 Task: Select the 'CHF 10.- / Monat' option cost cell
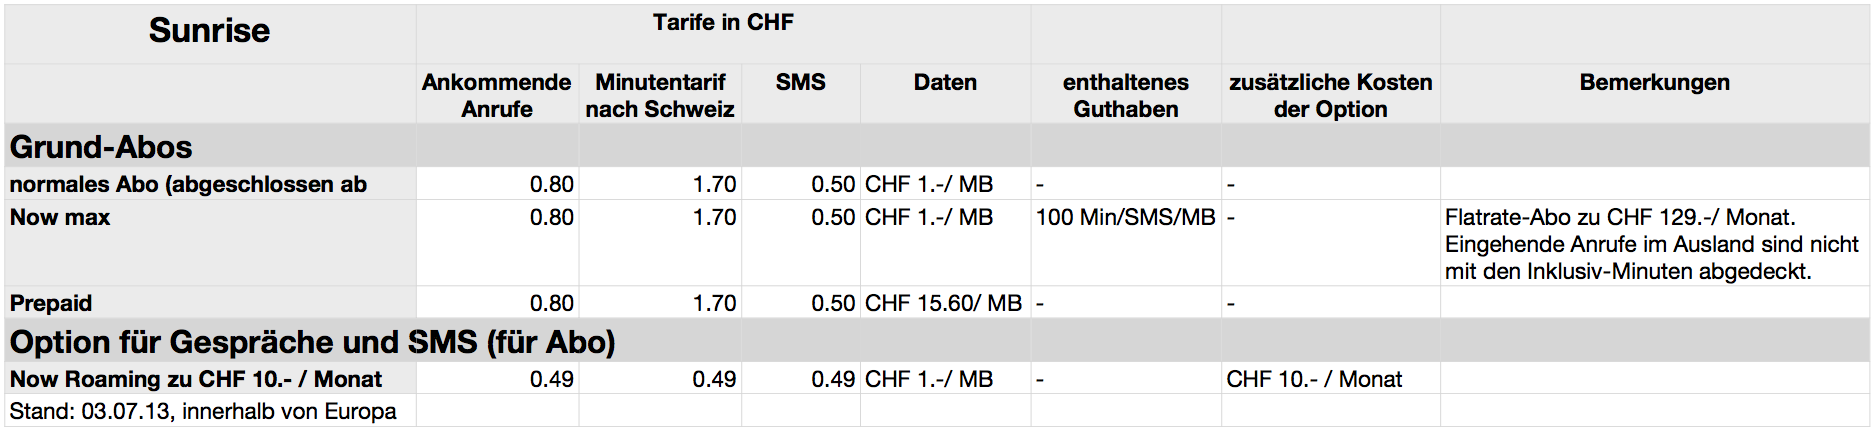(1314, 379)
